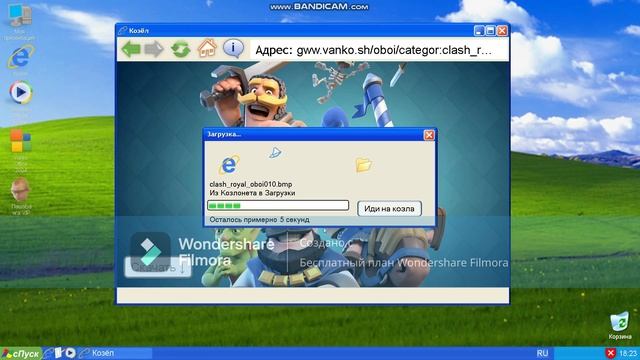The image size is (640, 360).
Task: Open the info bubble icon
Action: [x=233, y=49]
